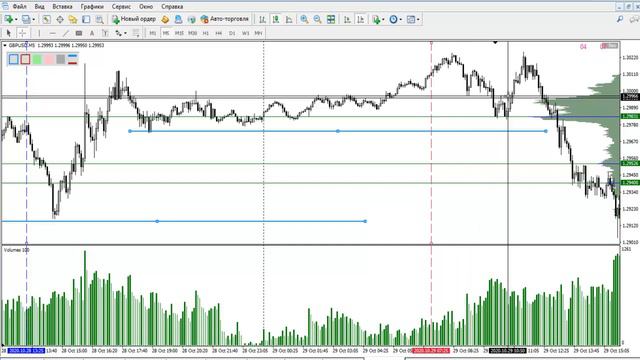Select the text label 'T' tool

click(105, 33)
